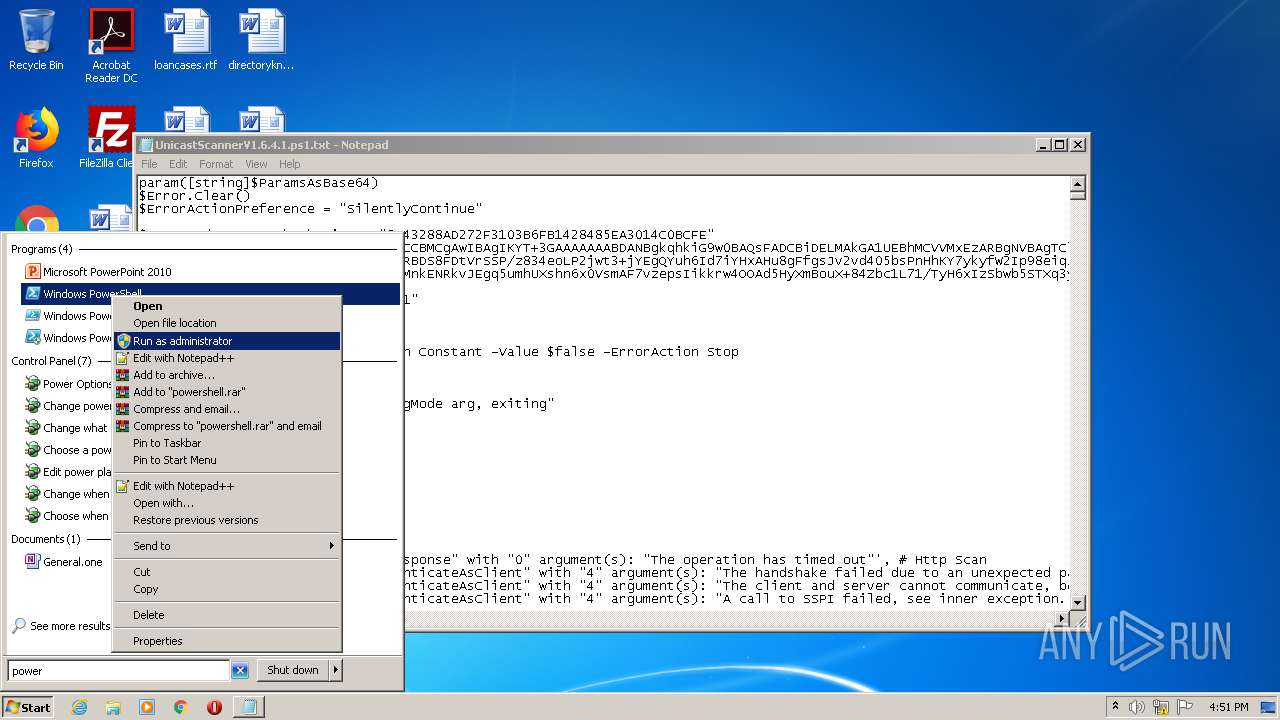This screenshot has height=720, width=1280.
Task: Expand the Send to submenu
Action: pyautogui.click(x=227, y=546)
